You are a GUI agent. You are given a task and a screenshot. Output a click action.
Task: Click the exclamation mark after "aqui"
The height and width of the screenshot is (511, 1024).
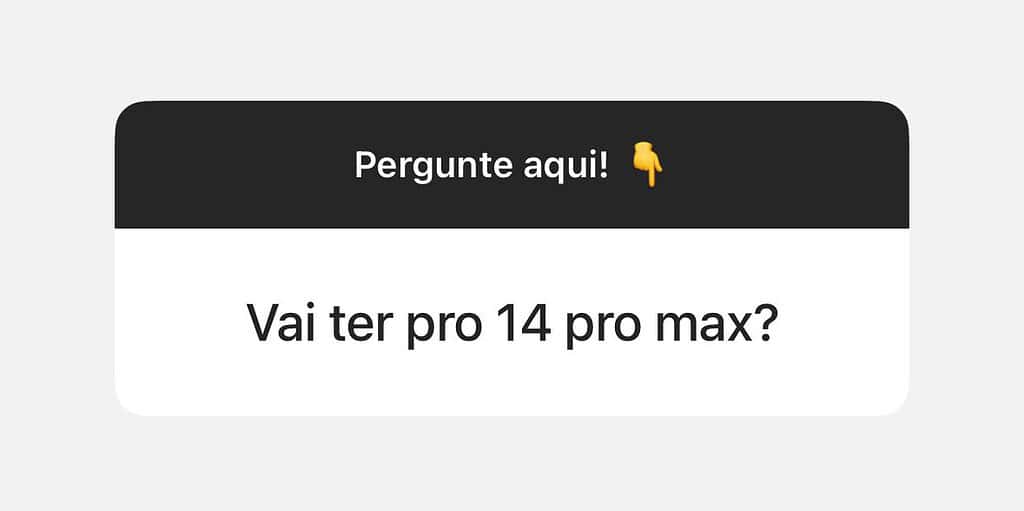604,166
